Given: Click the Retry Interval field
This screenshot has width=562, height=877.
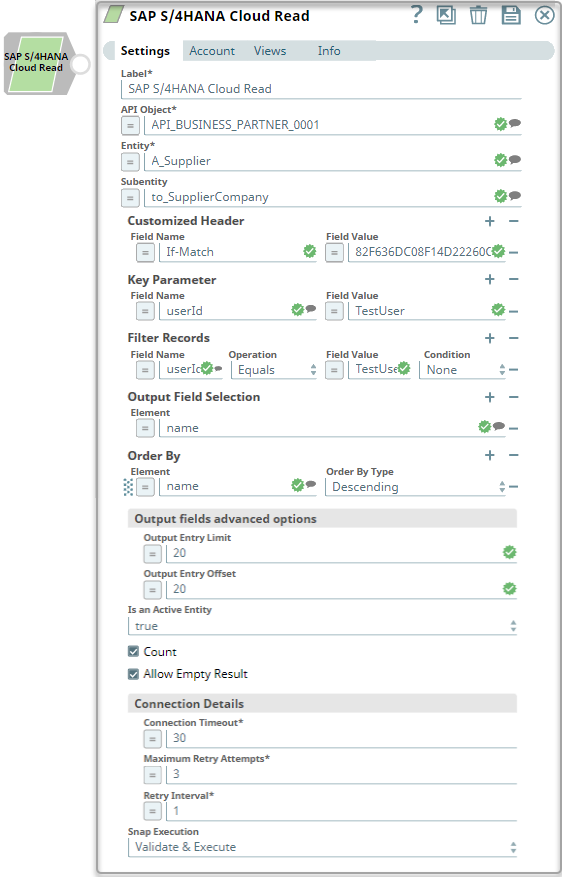Looking at the screenshot, I should [x=341, y=811].
